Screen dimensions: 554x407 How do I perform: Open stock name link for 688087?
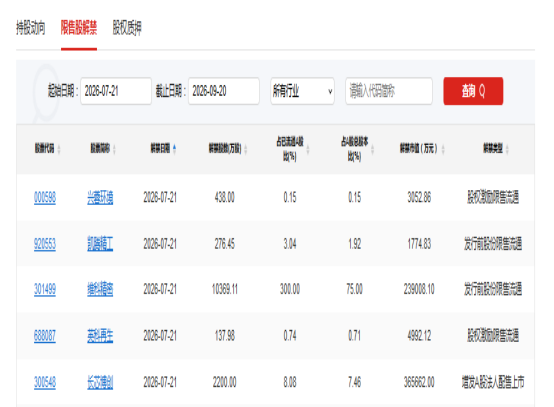[100, 336]
